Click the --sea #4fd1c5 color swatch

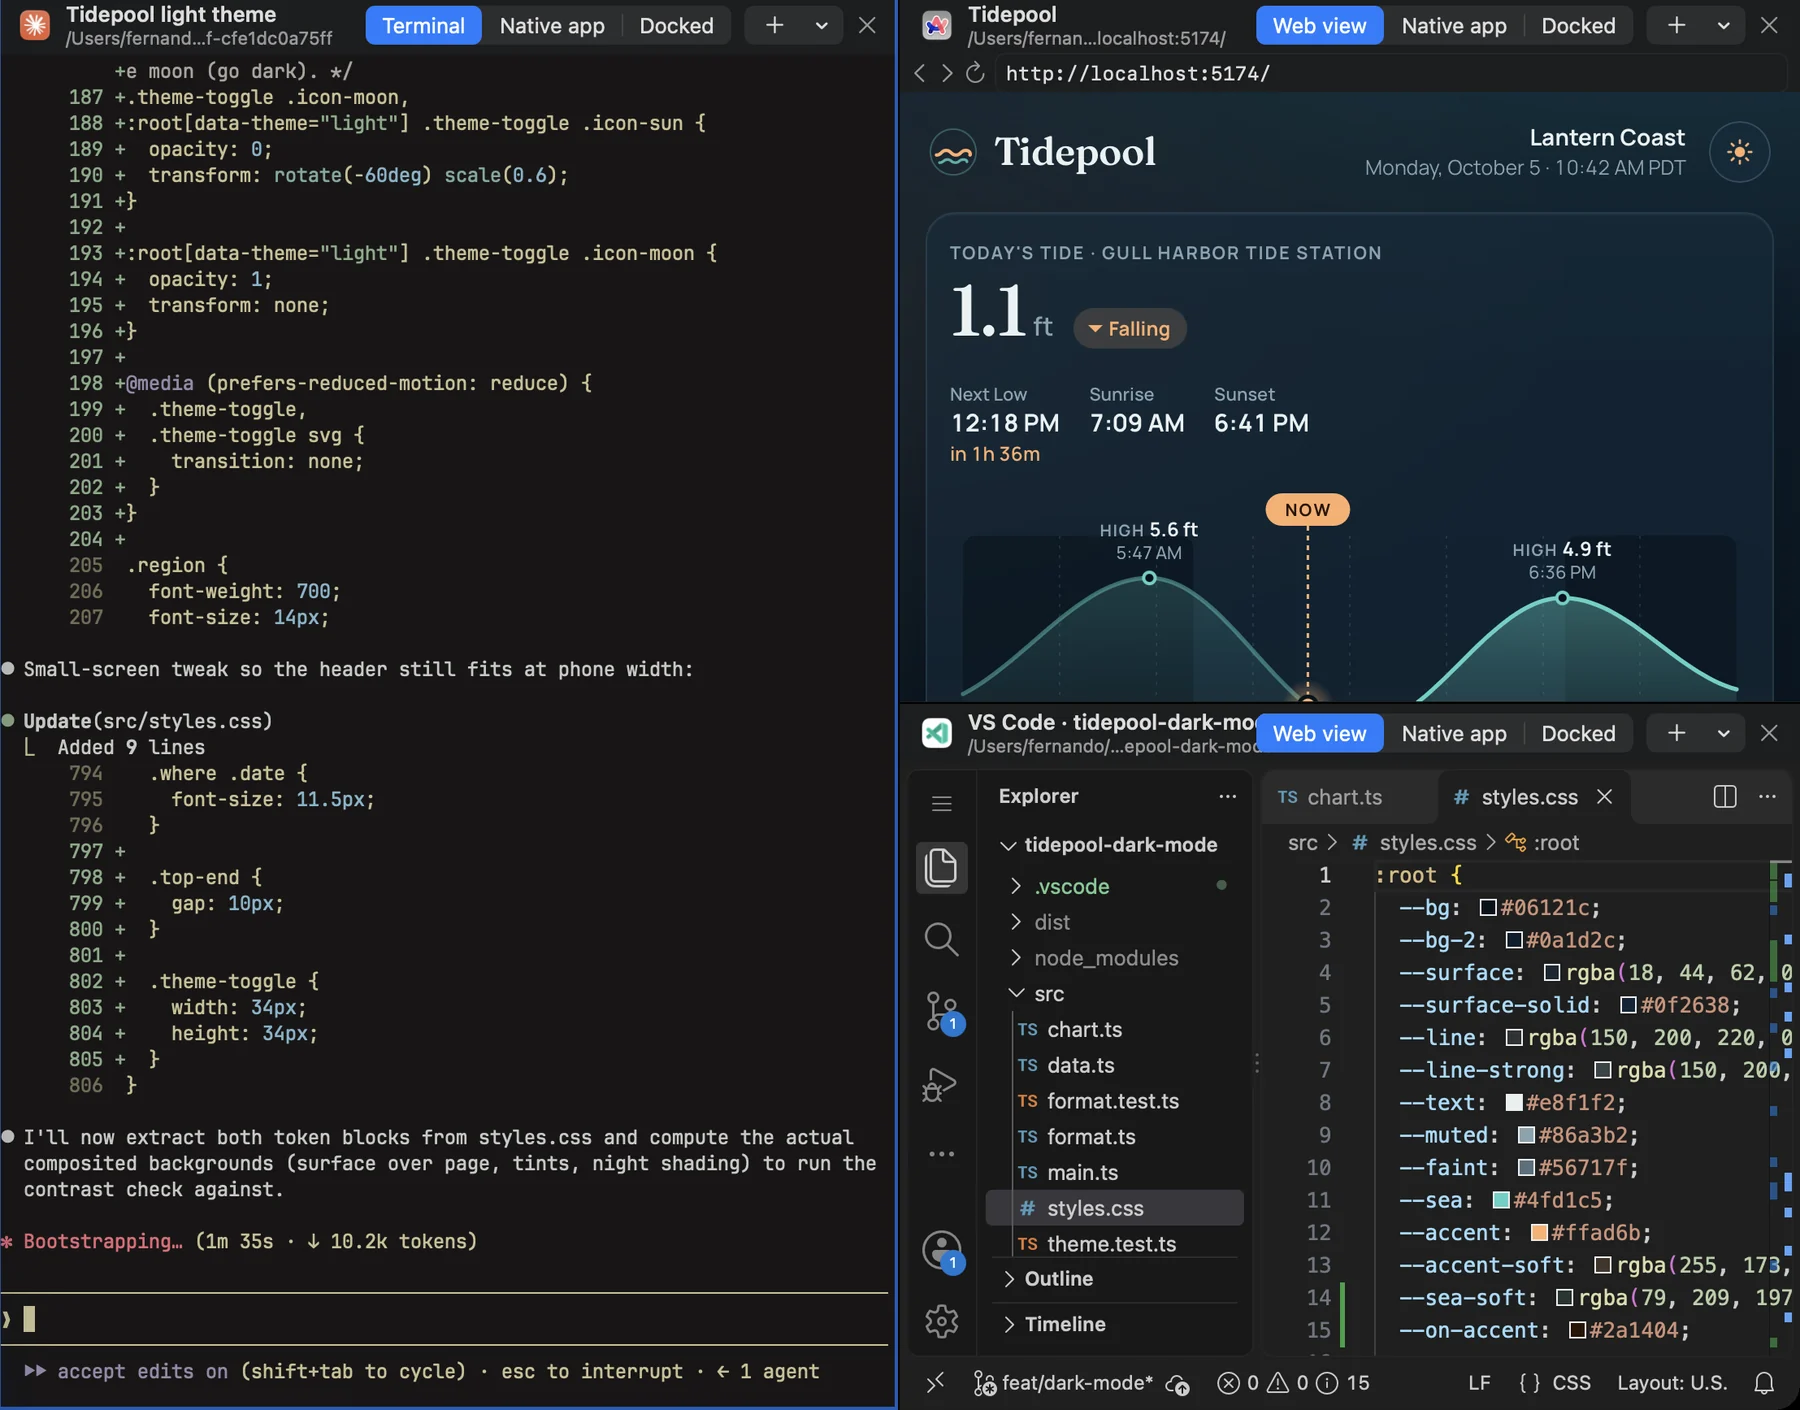pos(1501,1200)
